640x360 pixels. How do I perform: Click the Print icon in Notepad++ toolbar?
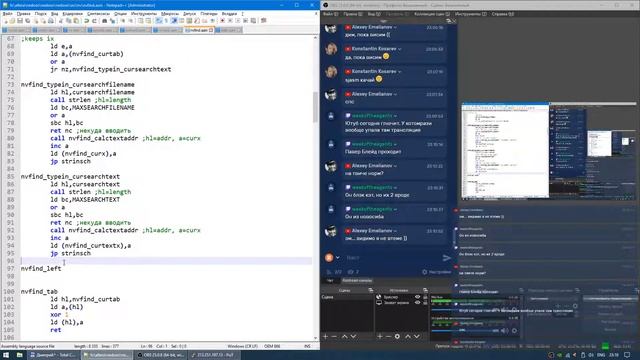click(51, 21)
